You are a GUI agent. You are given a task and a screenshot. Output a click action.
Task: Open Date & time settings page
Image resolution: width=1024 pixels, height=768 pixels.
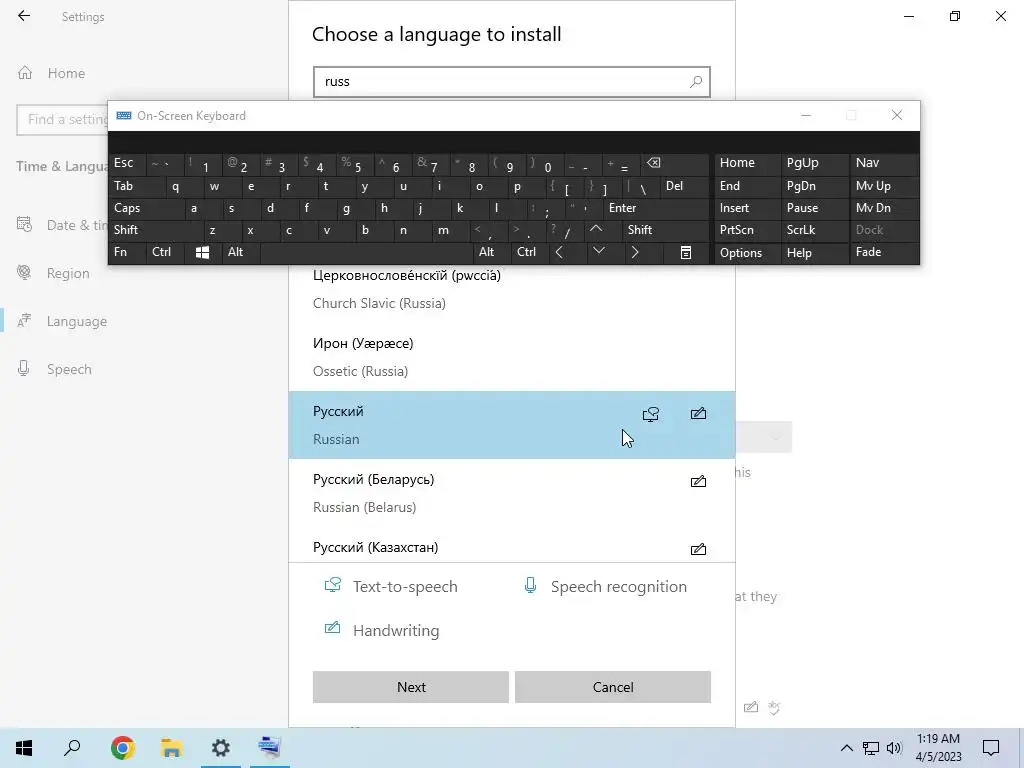62,225
